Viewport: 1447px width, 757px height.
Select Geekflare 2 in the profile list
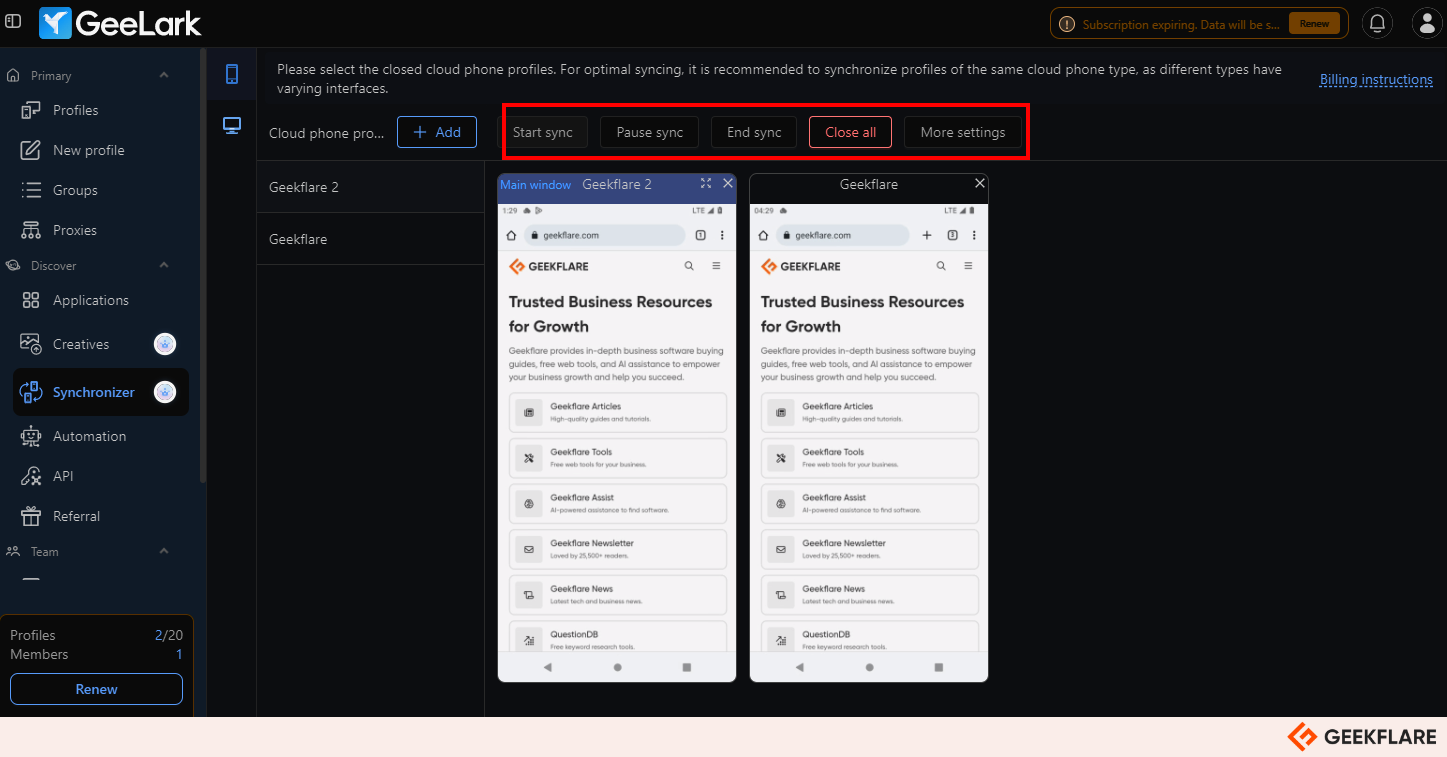[370, 187]
